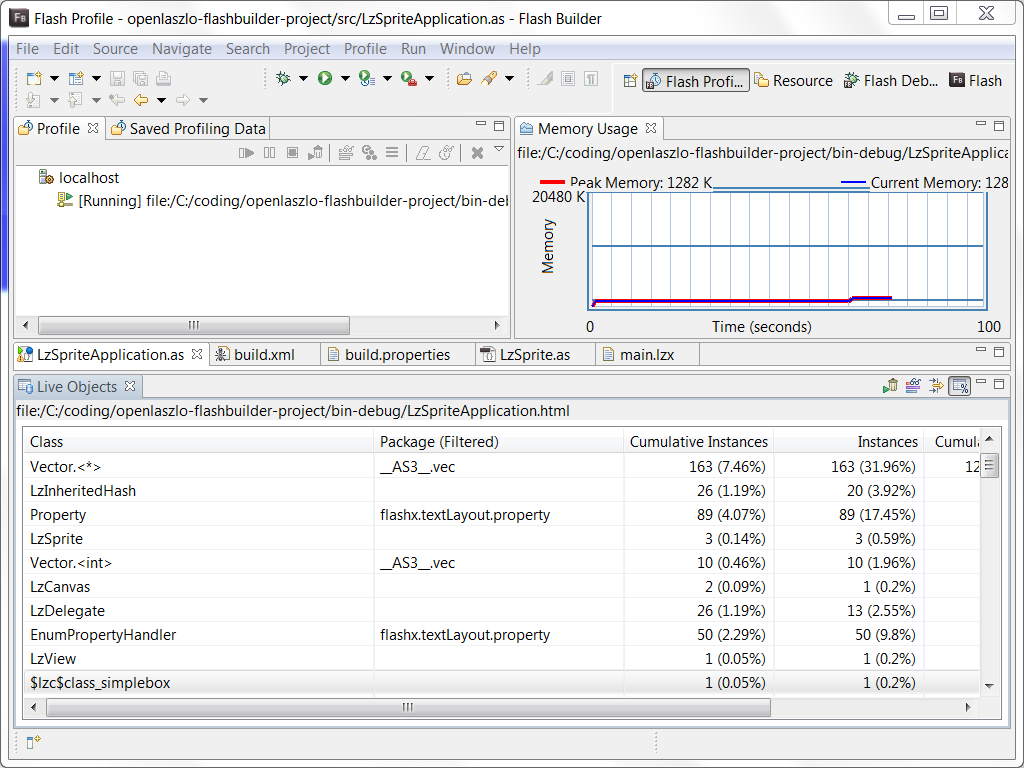Click the Delete (X) icon in Profile view
1024x768 pixels.
[x=477, y=153]
